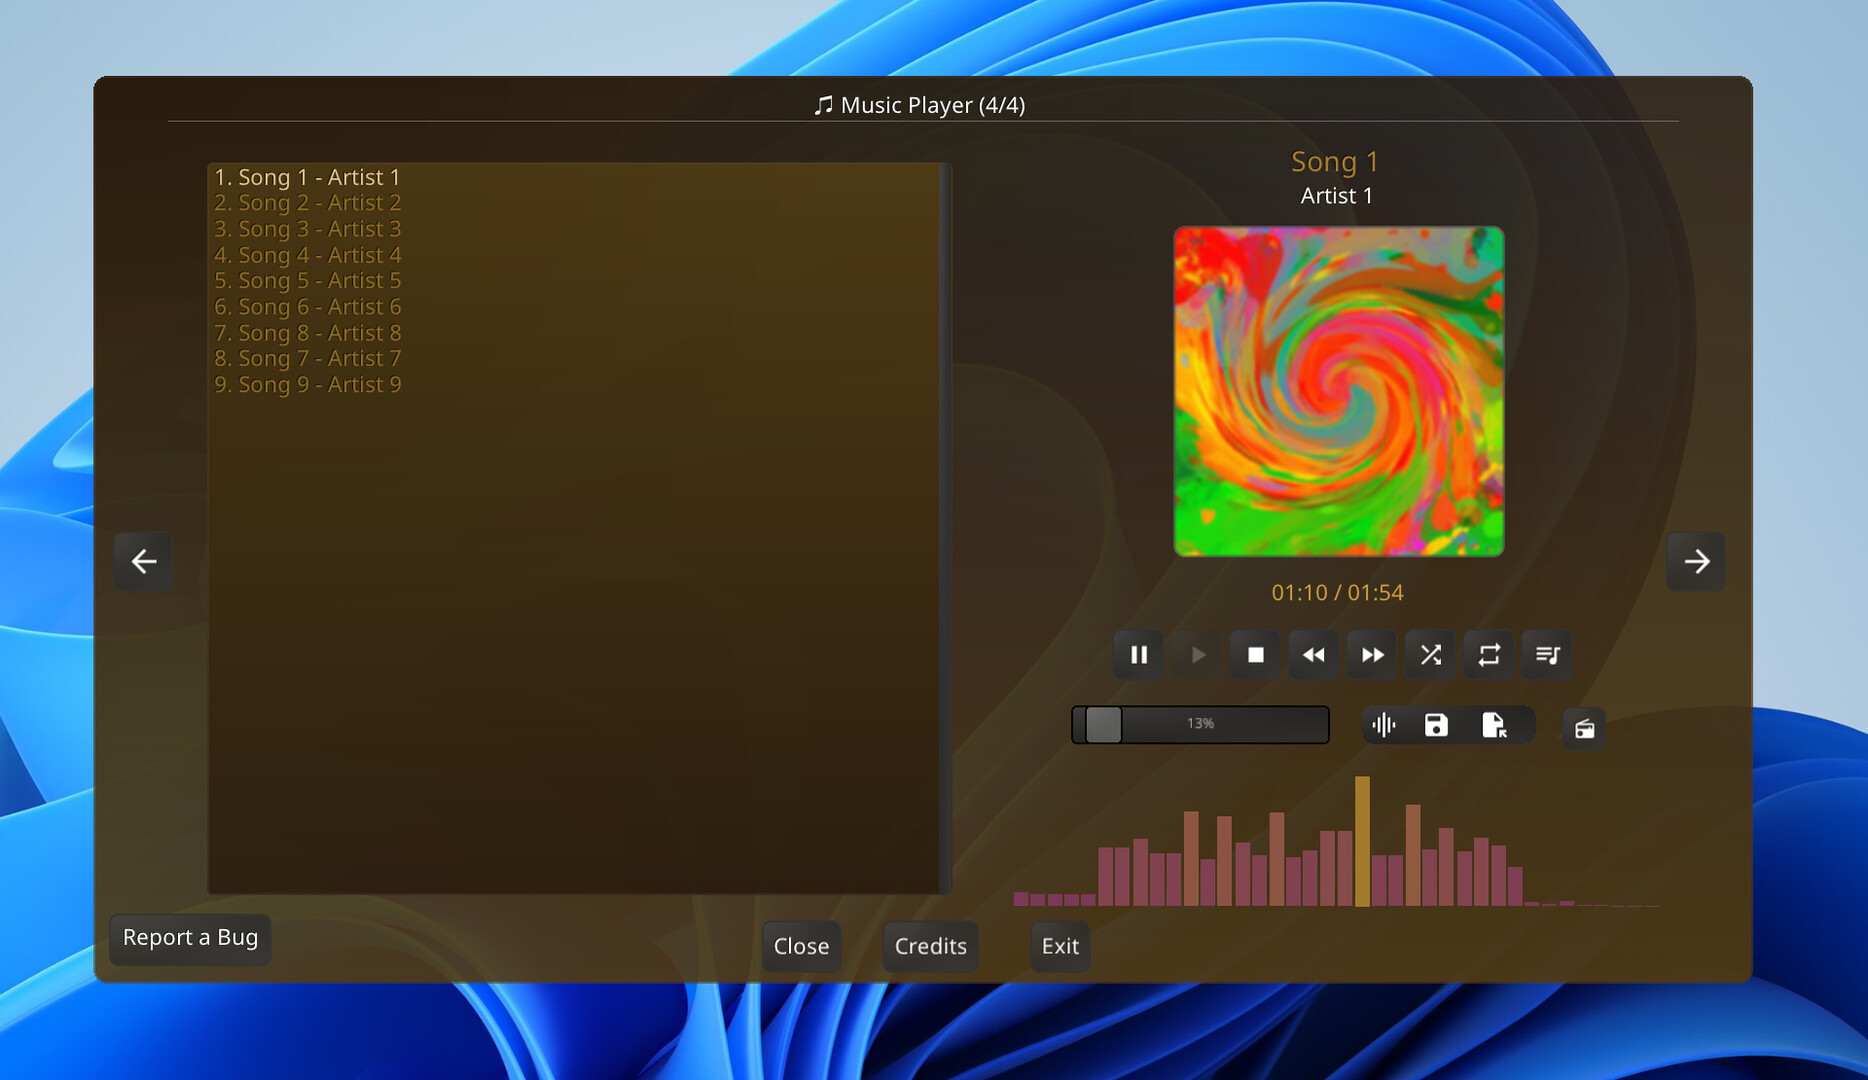Click the save playlist icon

[1436, 725]
